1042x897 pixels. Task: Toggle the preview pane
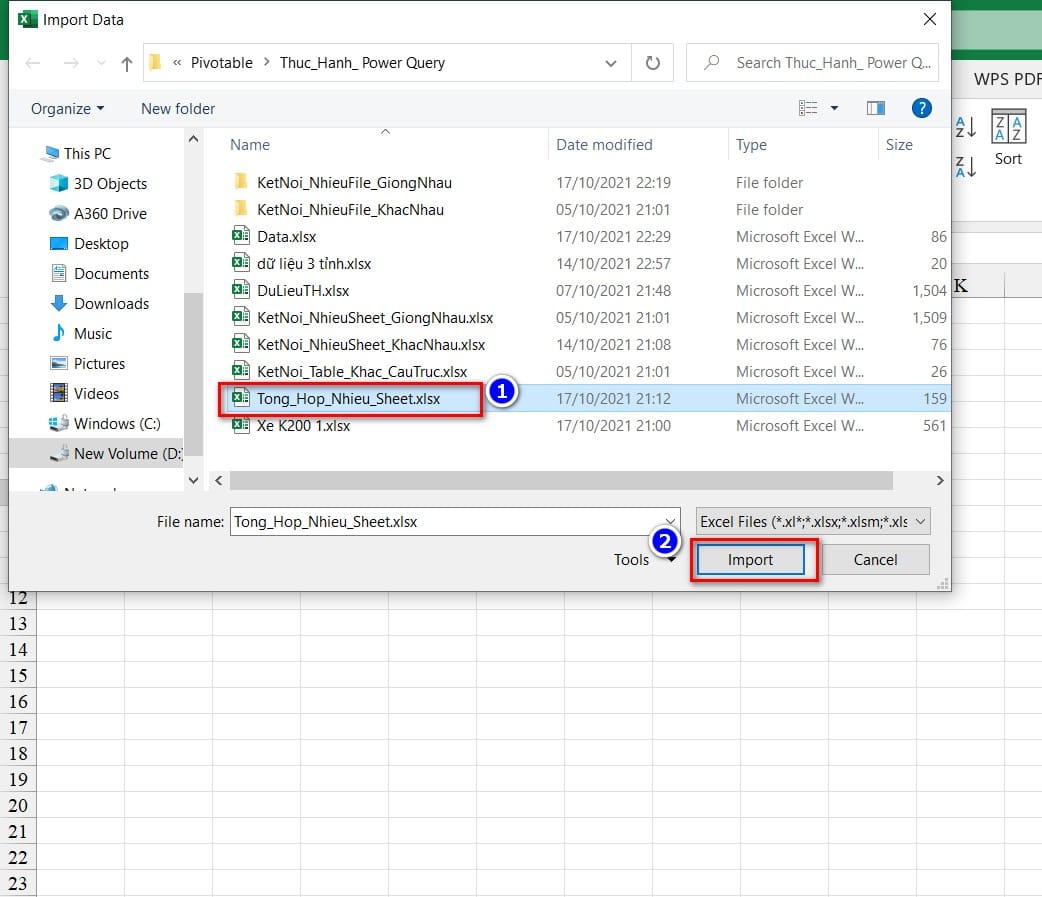[876, 107]
